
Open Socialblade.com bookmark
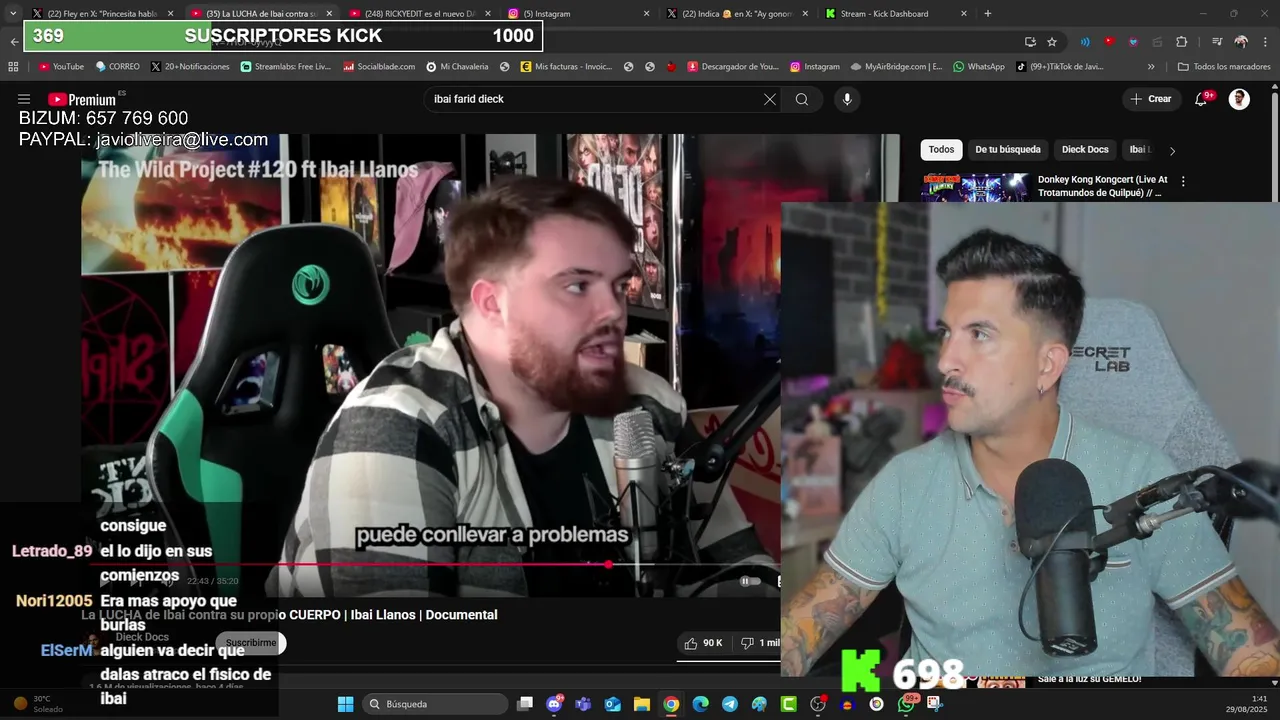(380, 67)
